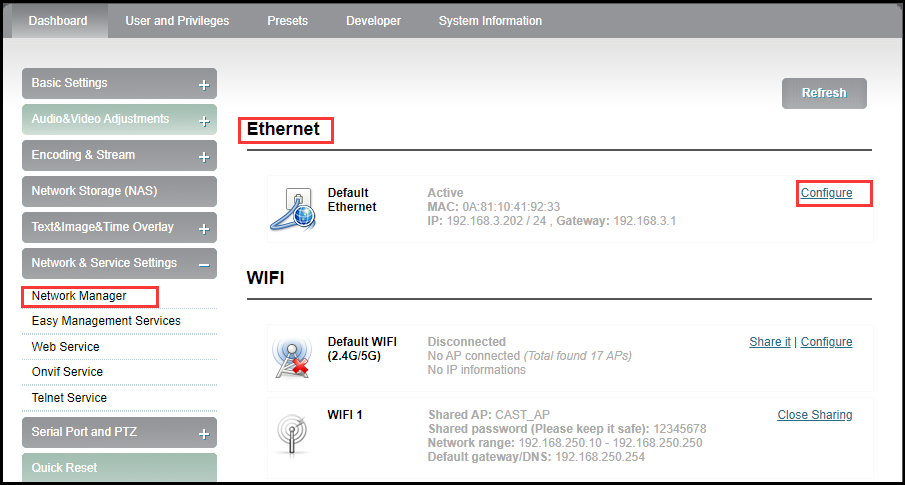Expand Basic Settings with plus icon
This screenshot has width=905, height=485.
(x=204, y=85)
